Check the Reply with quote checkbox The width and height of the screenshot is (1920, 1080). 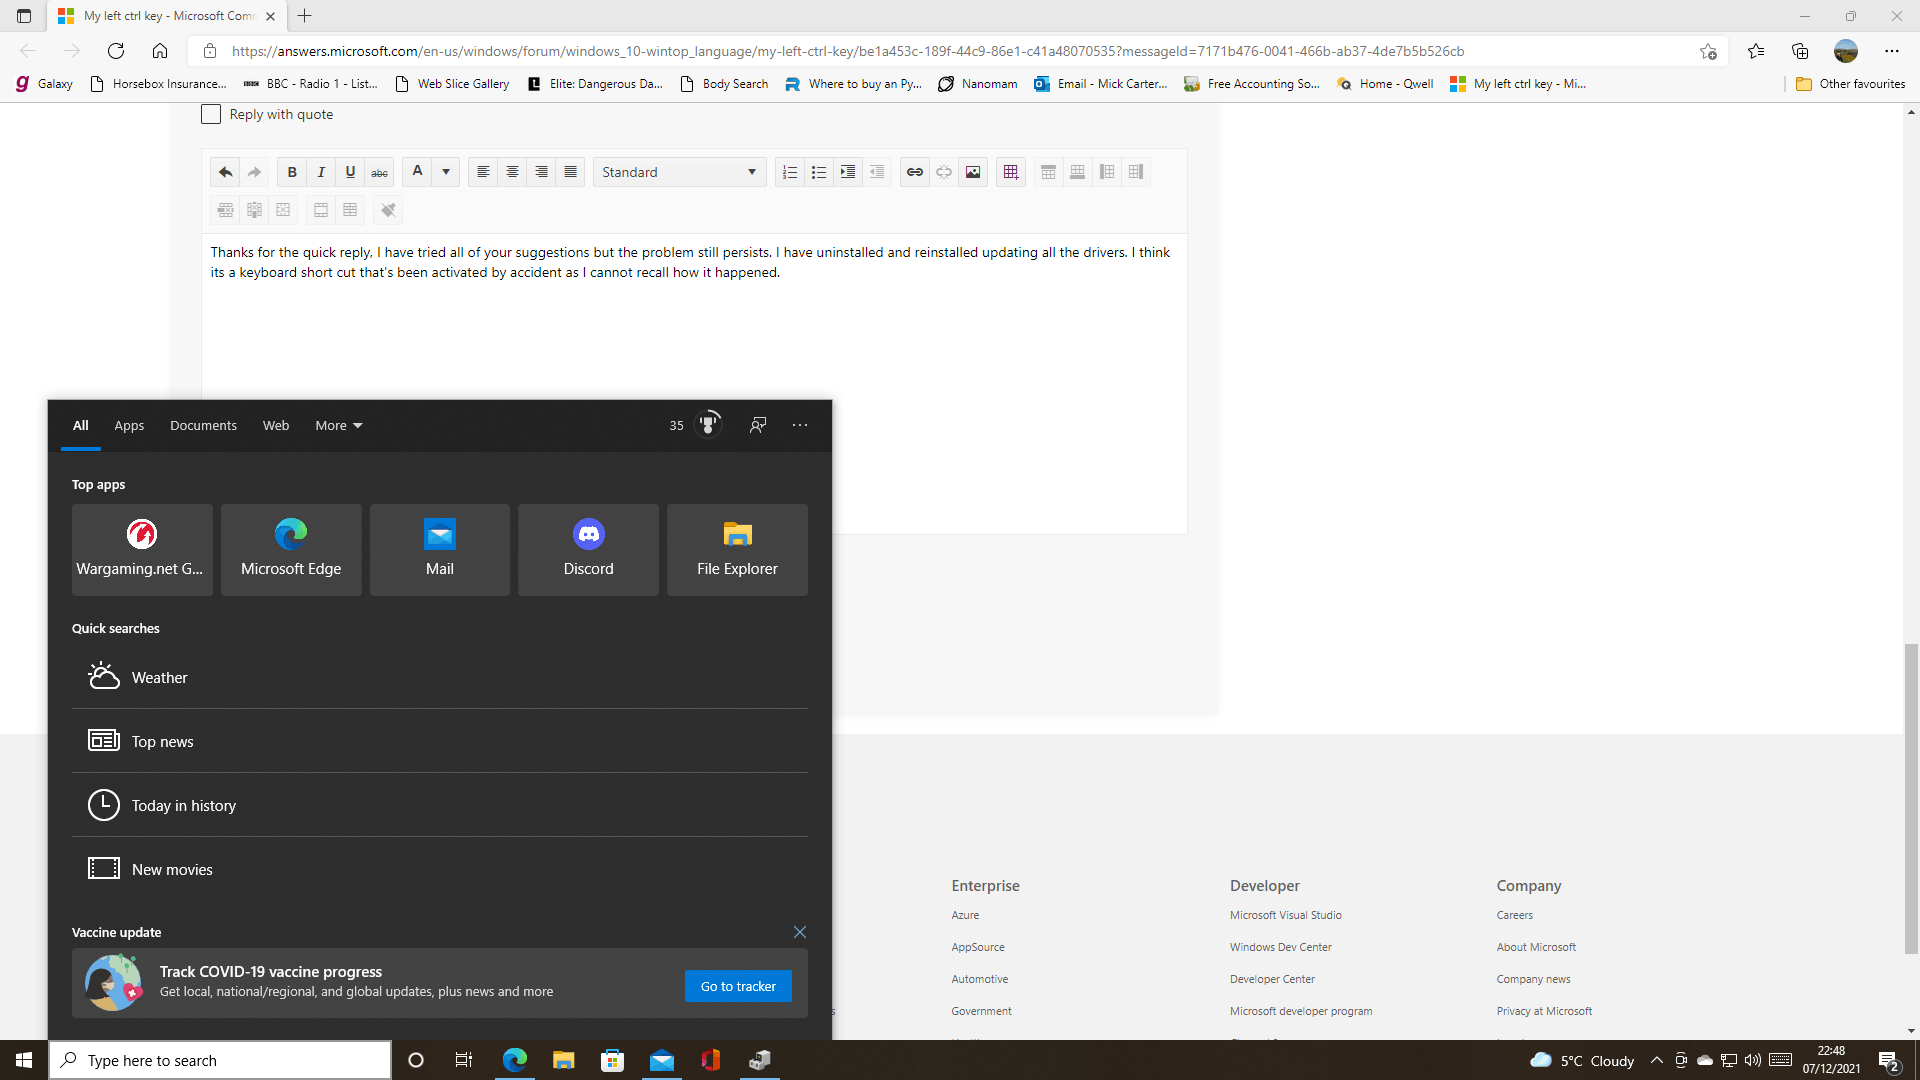point(211,114)
